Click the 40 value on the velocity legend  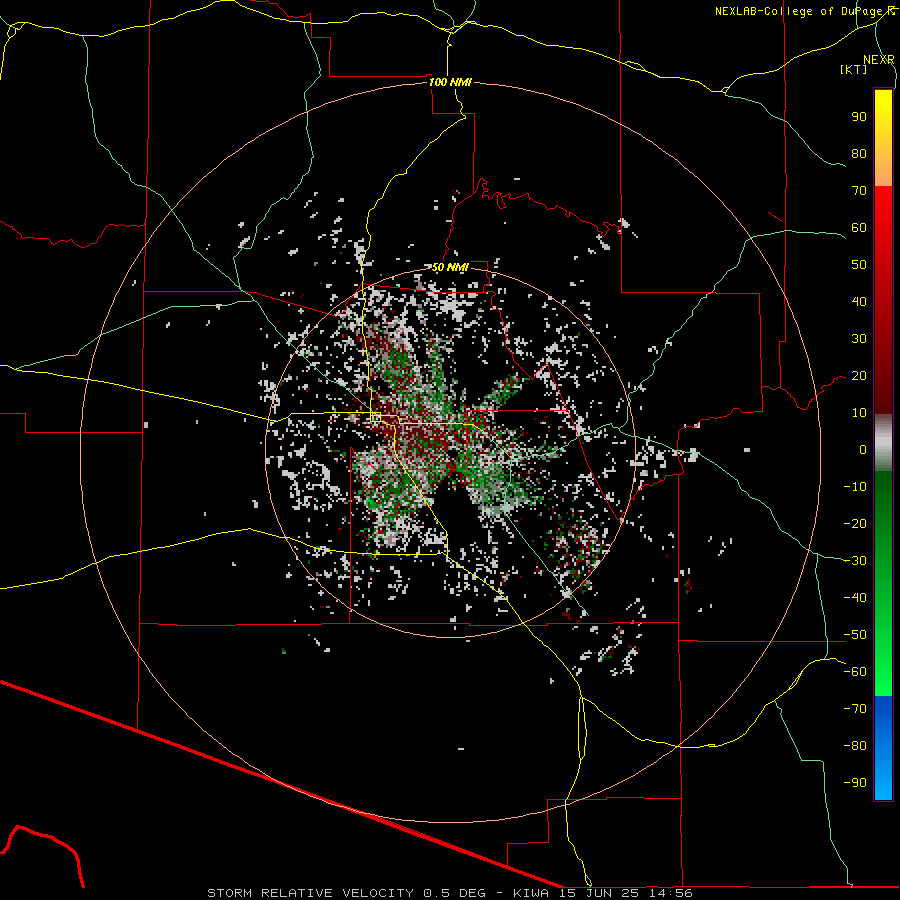click(x=859, y=302)
